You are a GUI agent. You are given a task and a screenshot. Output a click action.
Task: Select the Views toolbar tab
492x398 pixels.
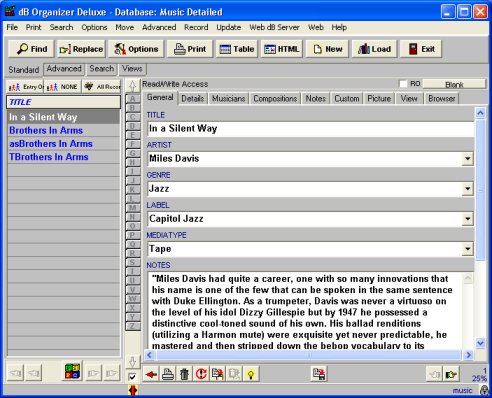(x=132, y=69)
